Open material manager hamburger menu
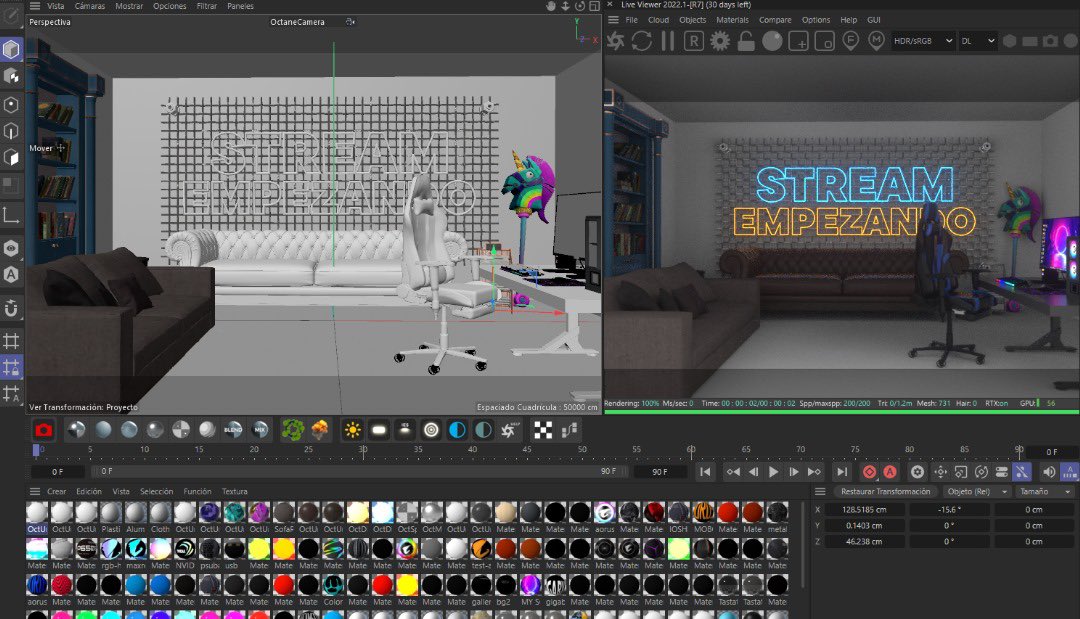The height and width of the screenshot is (619, 1080). [x=34, y=492]
